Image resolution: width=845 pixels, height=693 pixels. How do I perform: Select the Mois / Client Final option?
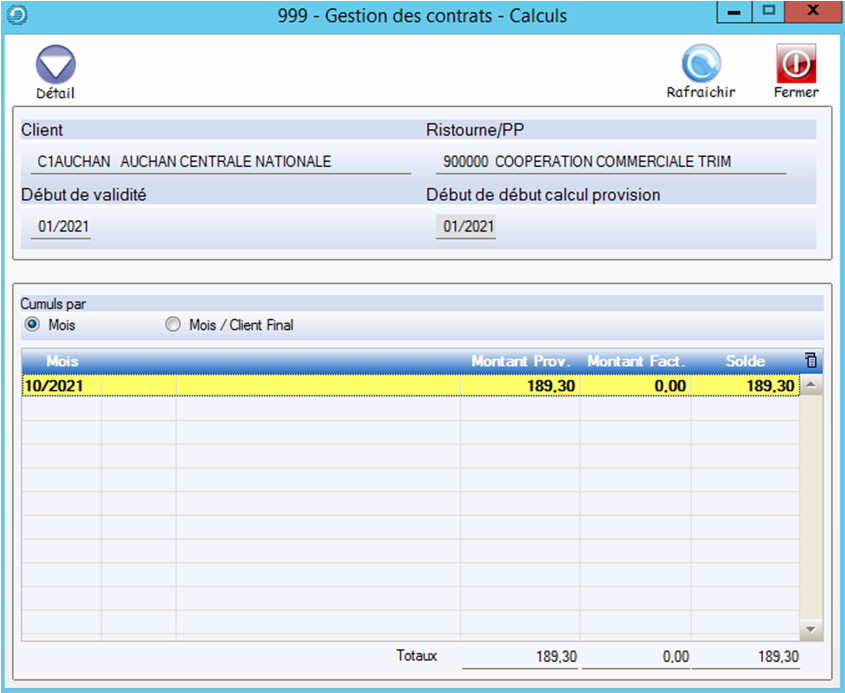173,325
